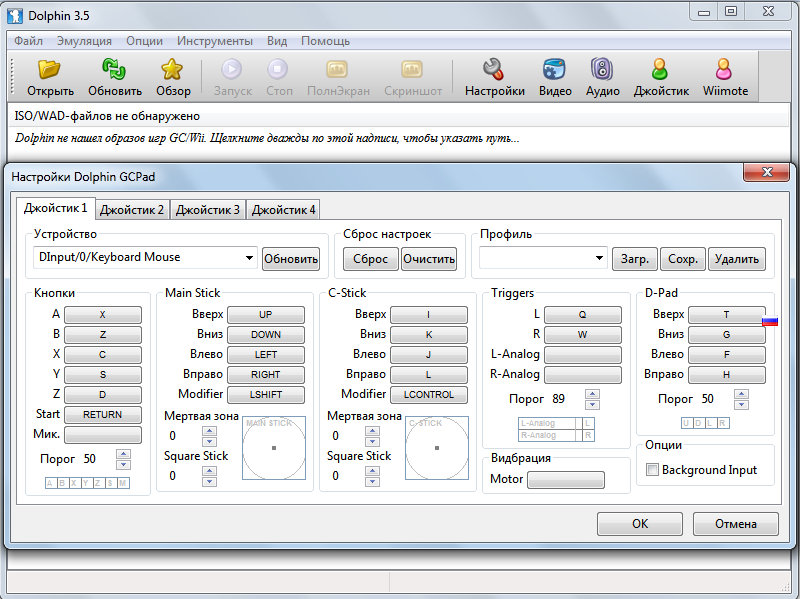
Task: Click the empty Мик. mapping button
Action: tap(103, 435)
